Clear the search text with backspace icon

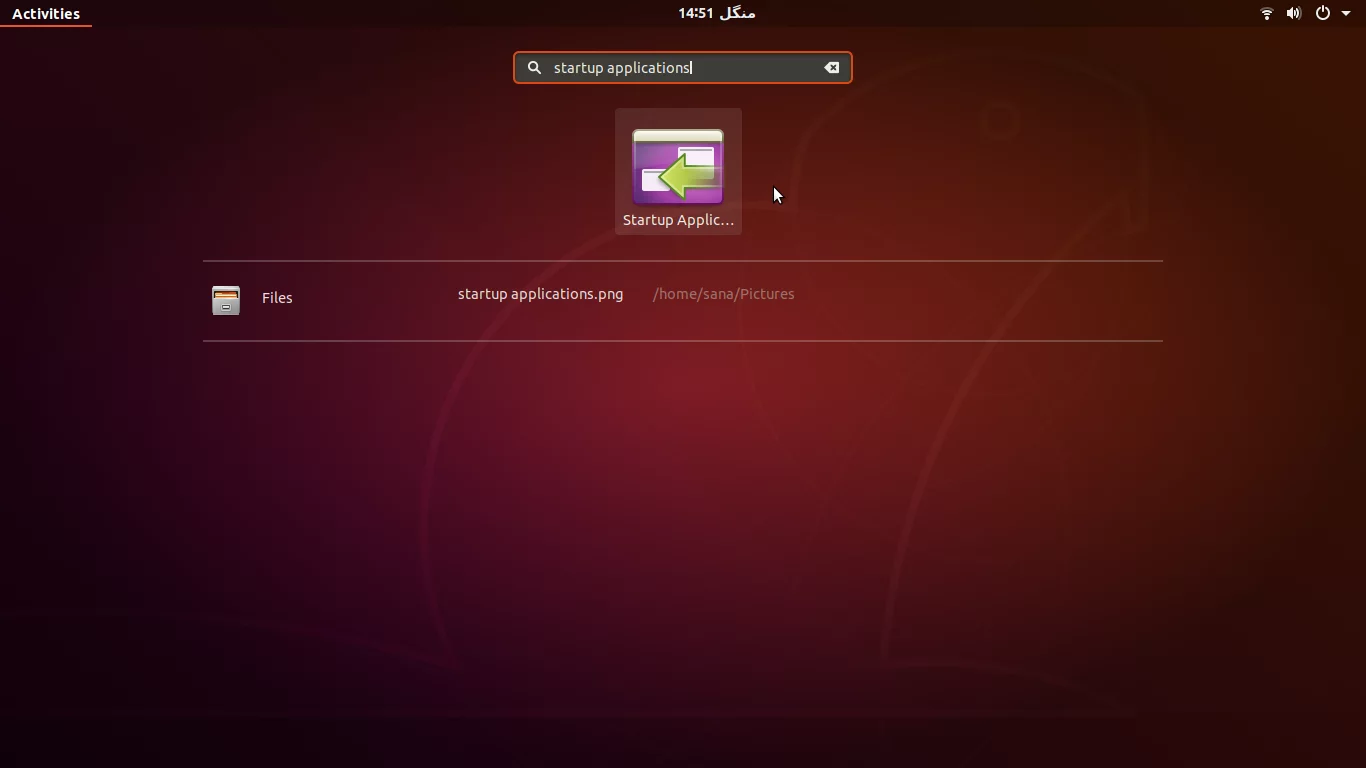[831, 68]
